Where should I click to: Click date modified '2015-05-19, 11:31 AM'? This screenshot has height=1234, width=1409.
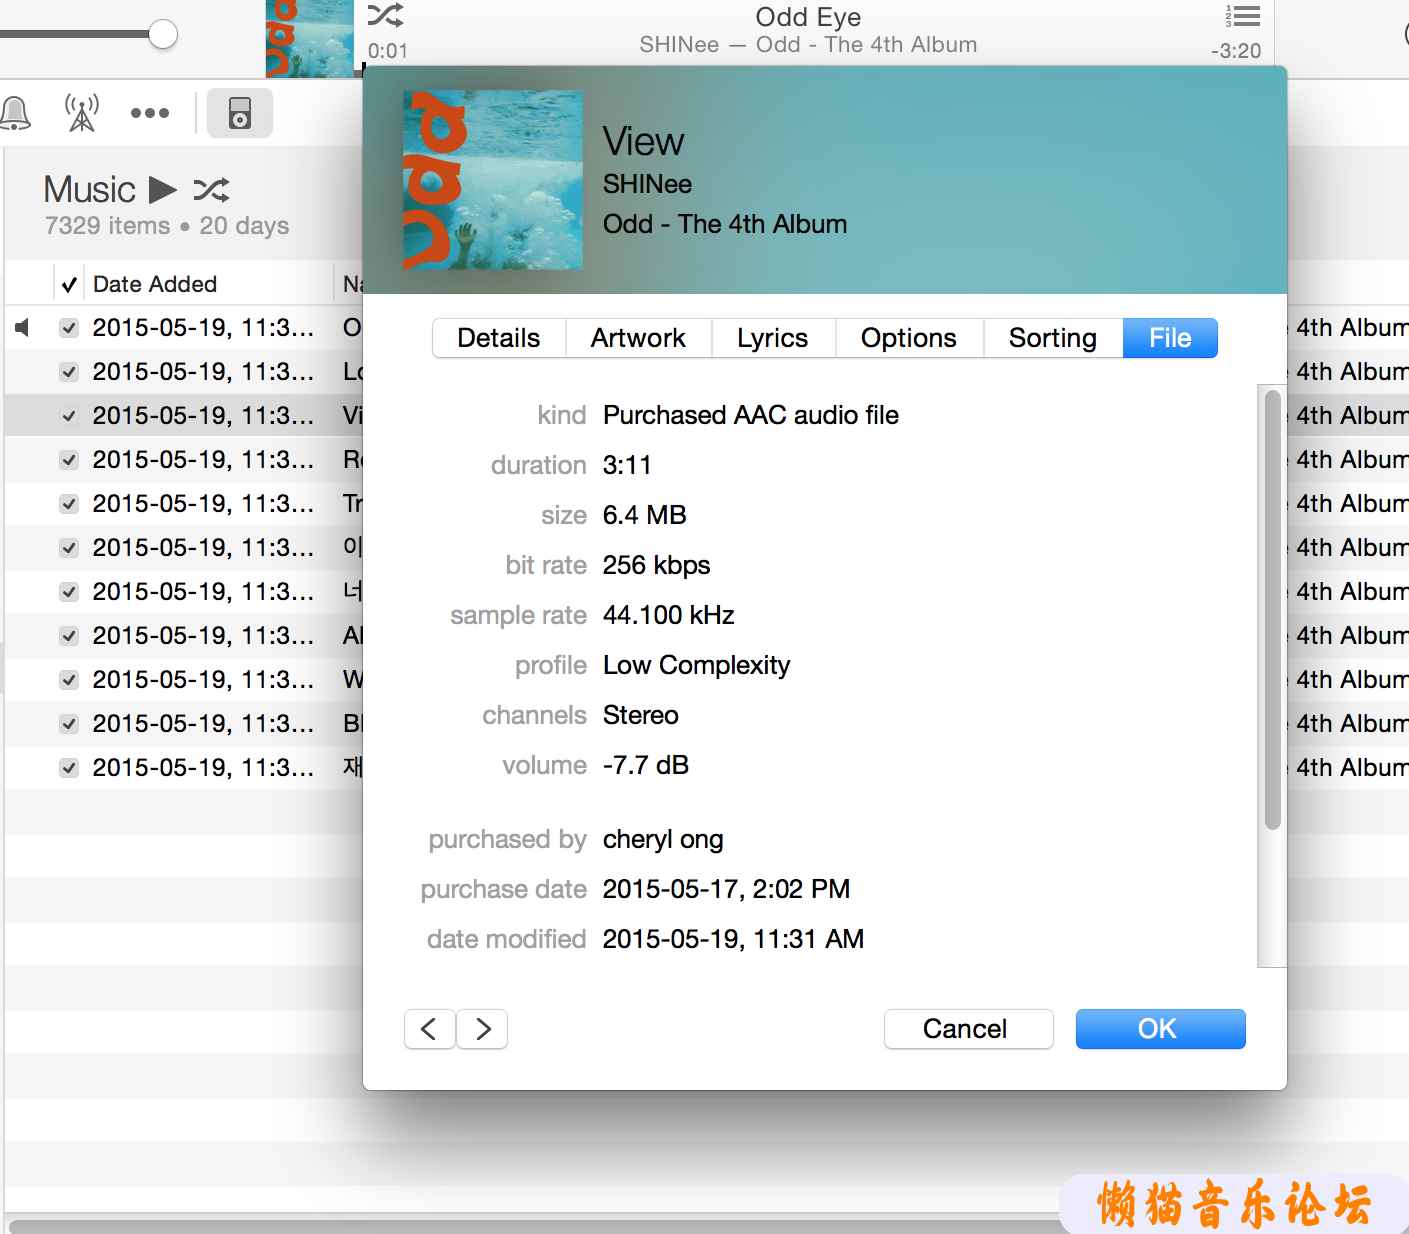(x=733, y=939)
